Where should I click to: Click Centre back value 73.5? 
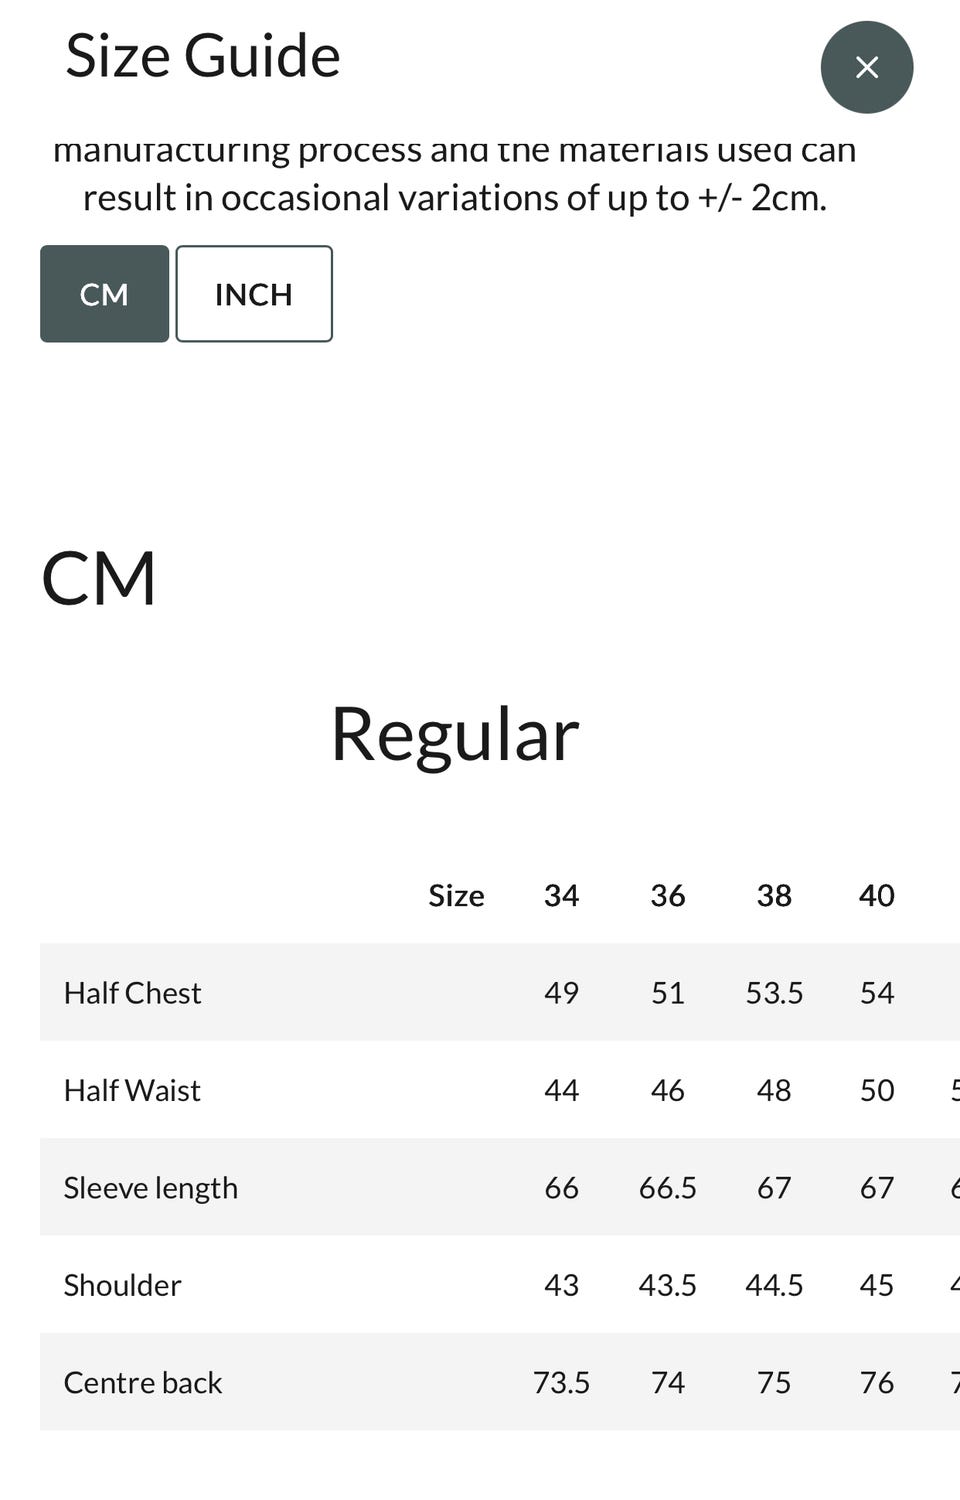coord(561,1382)
